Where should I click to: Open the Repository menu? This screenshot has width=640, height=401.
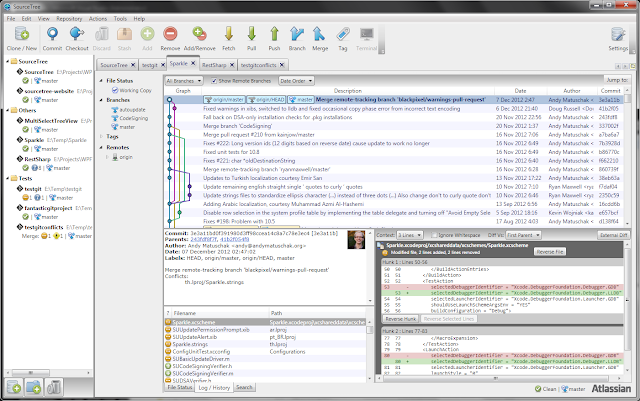[x=69, y=19]
